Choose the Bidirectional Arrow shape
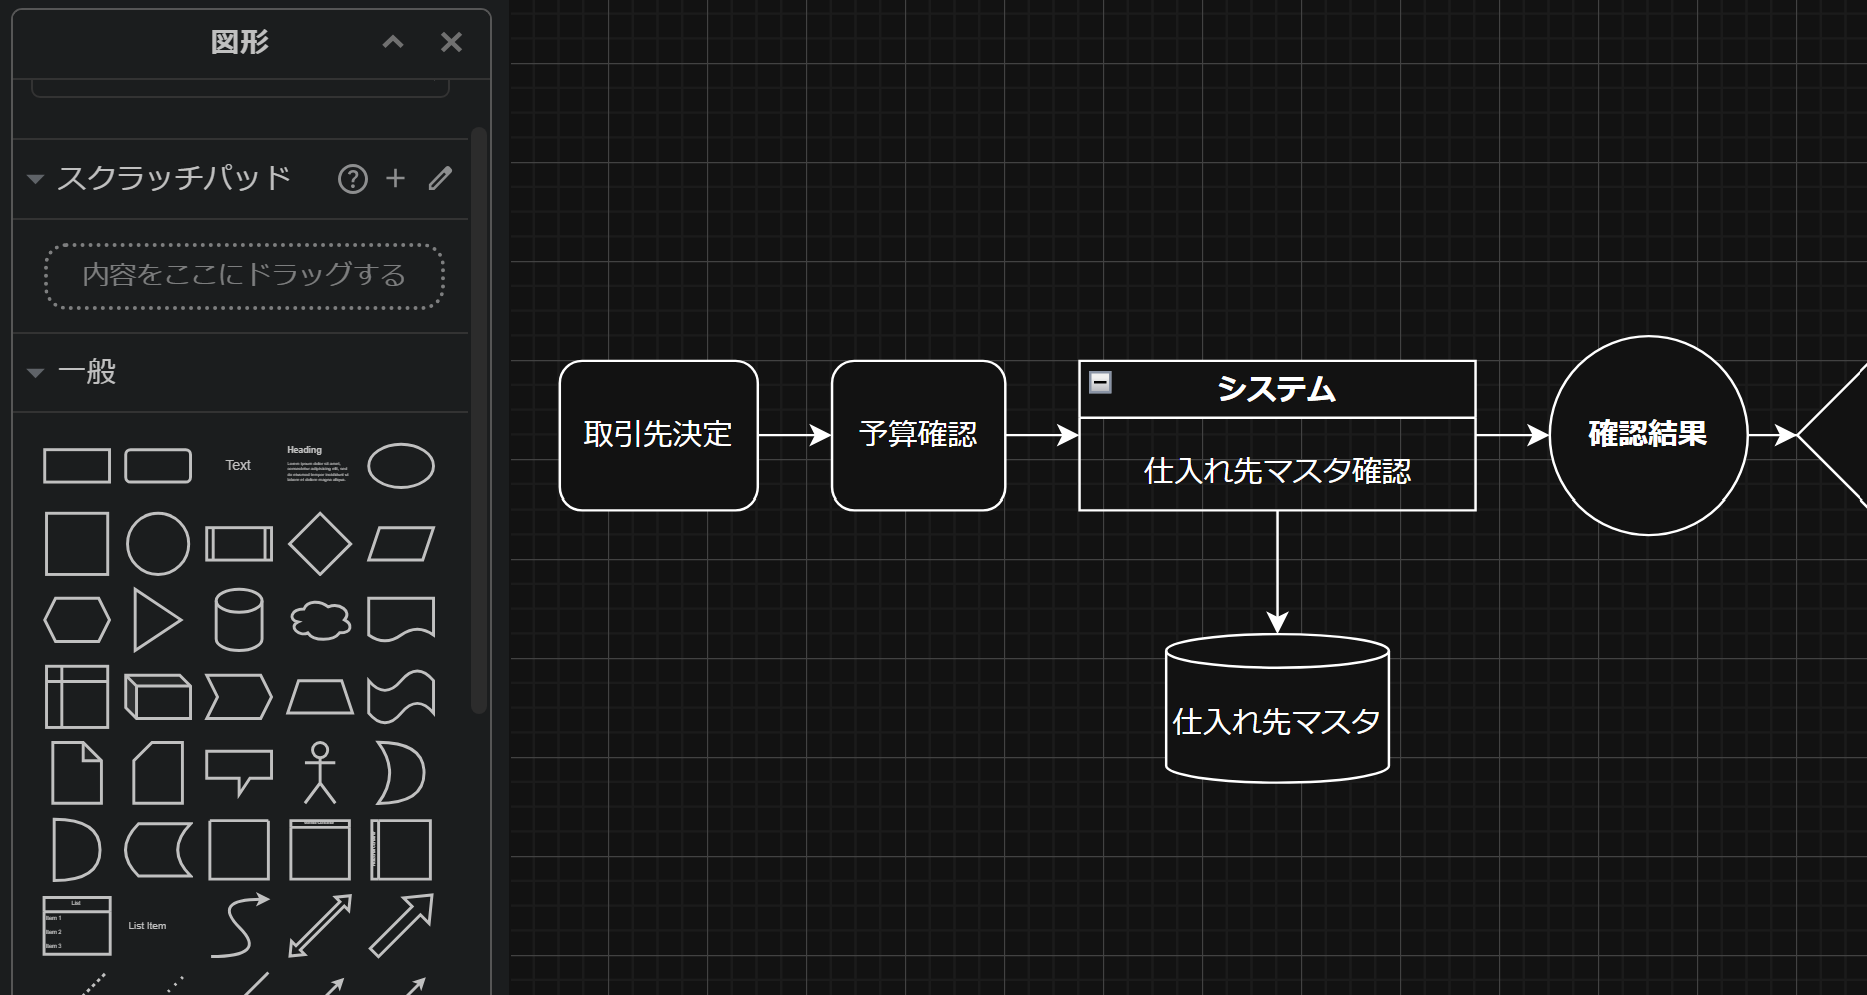 tap(320, 926)
